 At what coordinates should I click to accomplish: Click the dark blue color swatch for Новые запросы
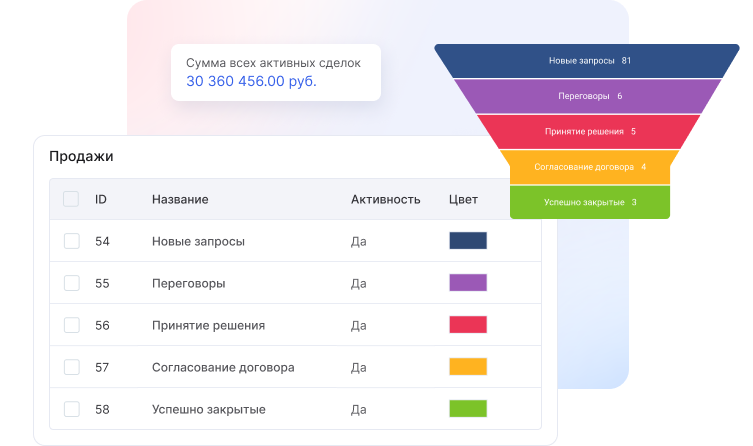pyautogui.click(x=467, y=241)
